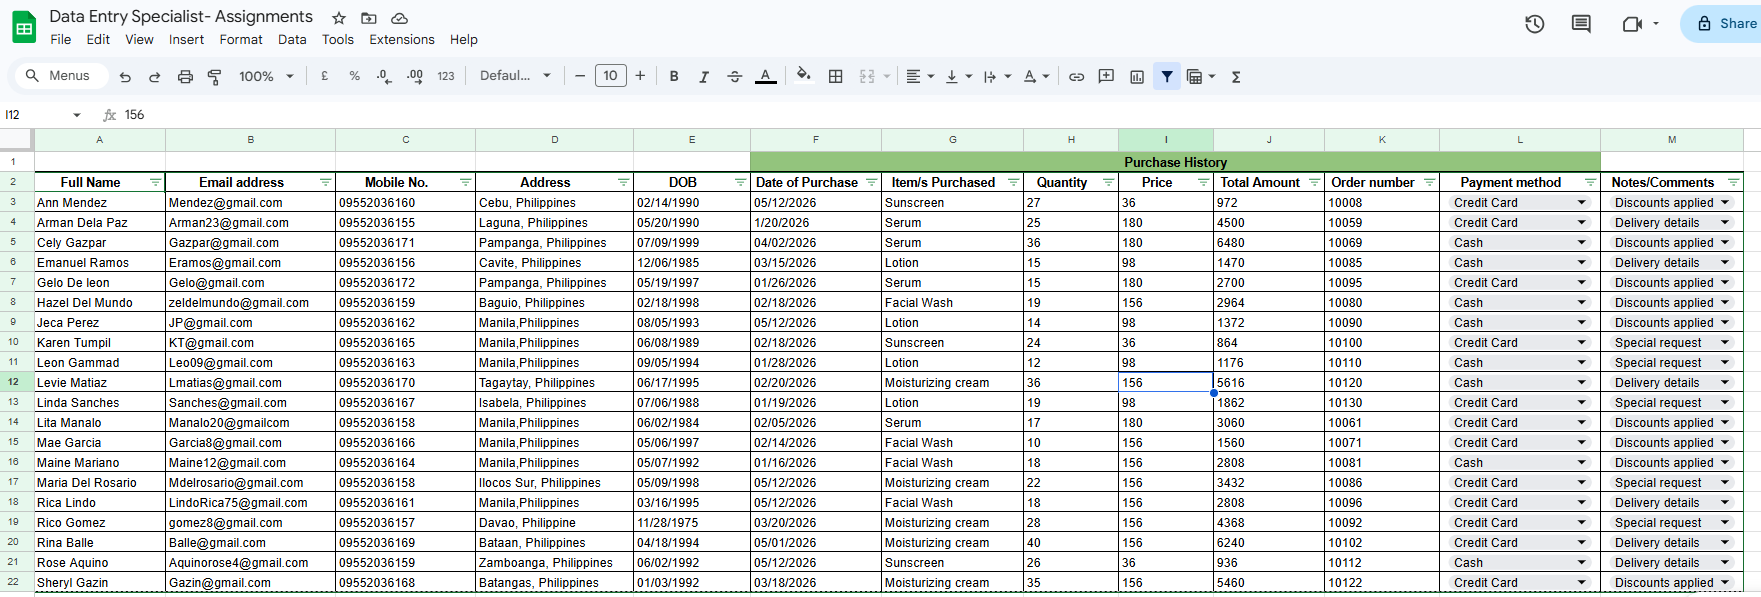The image size is (1761, 597).
Task: Decrease font size with minus button
Action: 580,76
